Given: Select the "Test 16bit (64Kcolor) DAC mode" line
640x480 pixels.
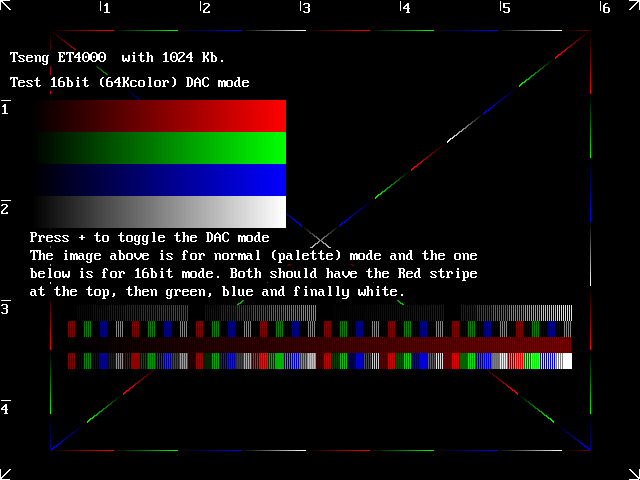Looking at the screenshot, I should [x=129, y=82].
